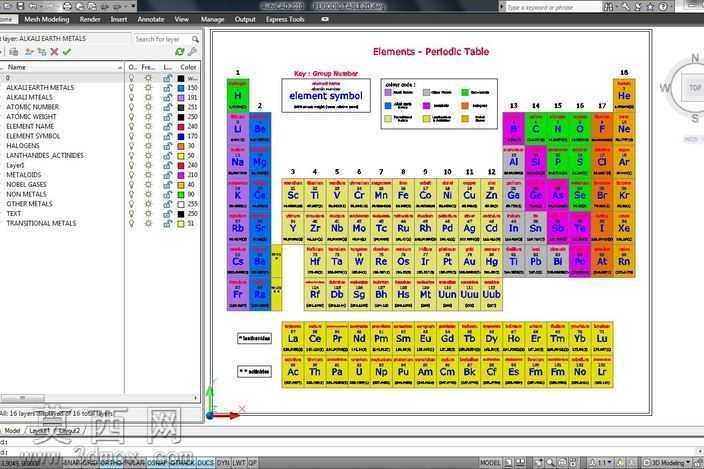Click the green checkmark set current layer icon
The image size is (704, 469).
tap(67, 52)
